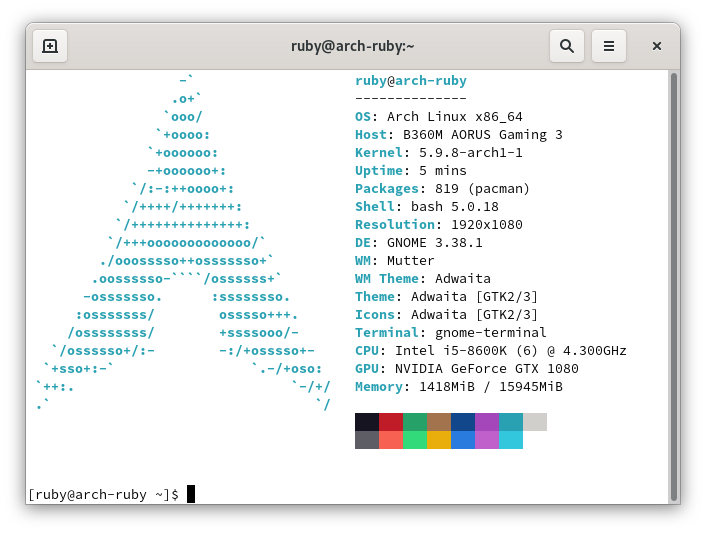
Task: Click the CPU Intel i5-8600K line
Action: [x=490, y=351]
